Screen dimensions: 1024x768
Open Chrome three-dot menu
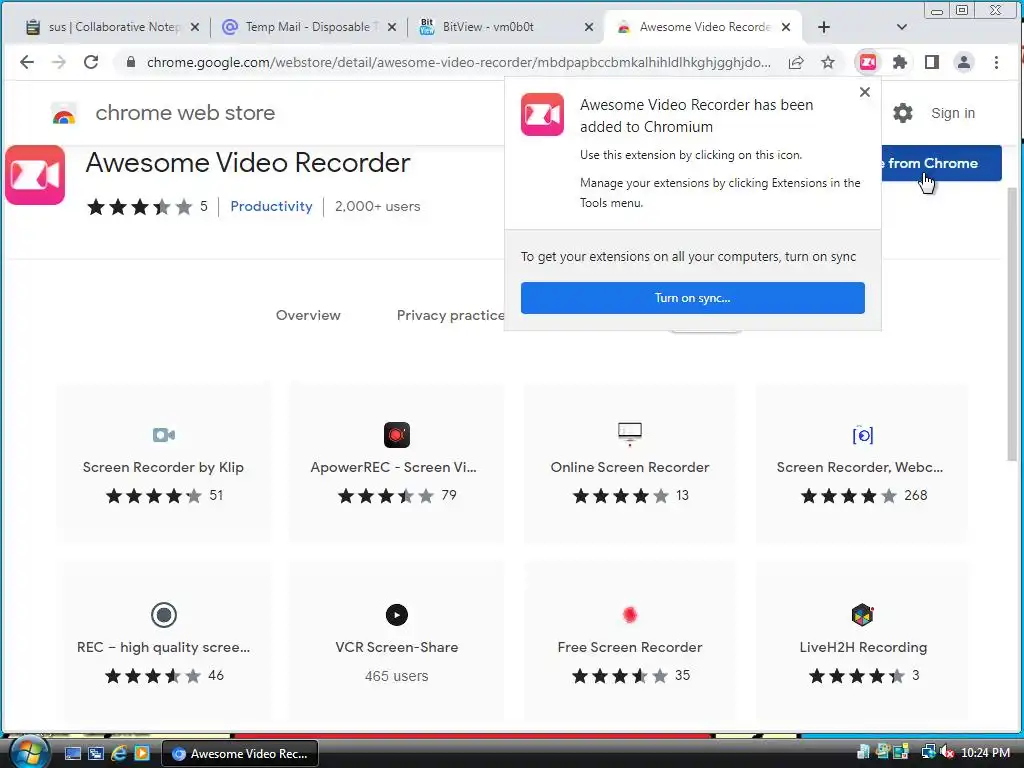[x=996, y=62]
